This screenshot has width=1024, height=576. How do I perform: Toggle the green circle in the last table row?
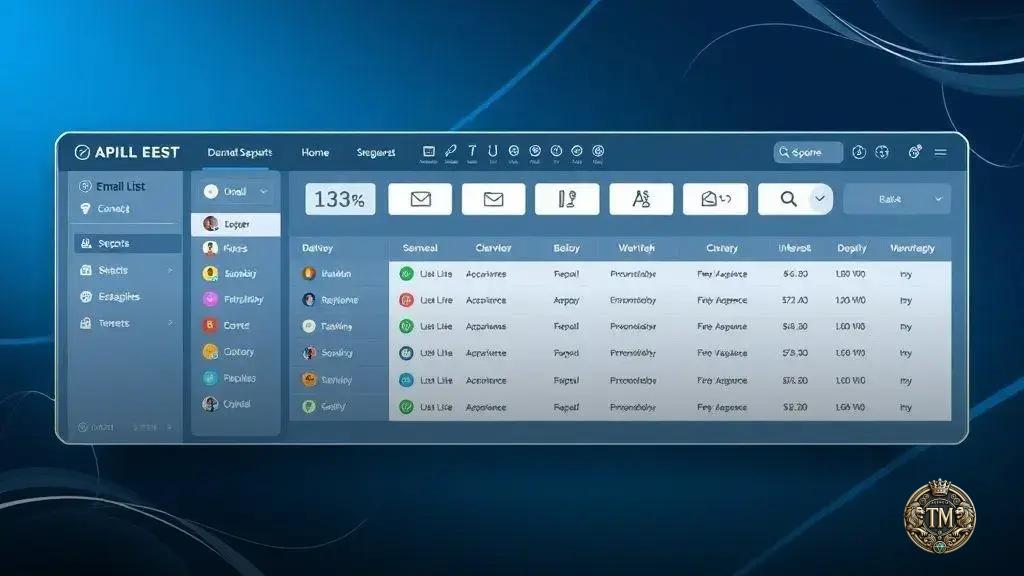click(x=406, y=407)
